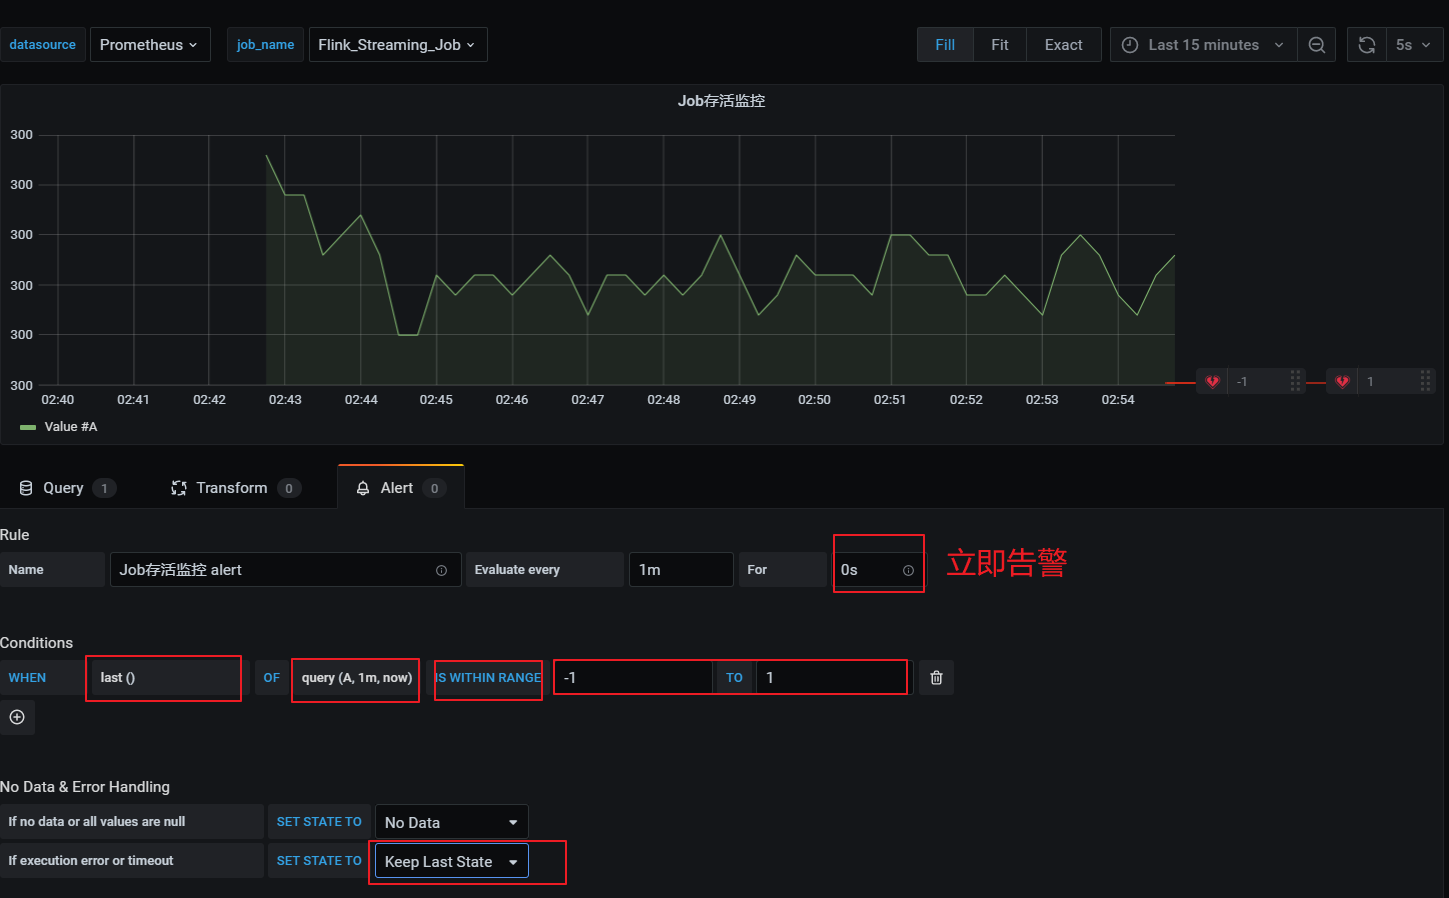This screenshot has height=898, width=1449.
Task: Click the job_name variable label
Action: pyautogui.click(x=265, y=45)
